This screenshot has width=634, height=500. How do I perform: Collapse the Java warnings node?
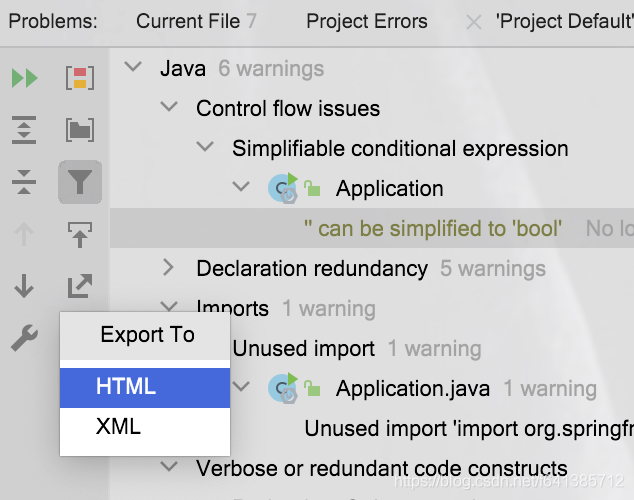[132, 68]
